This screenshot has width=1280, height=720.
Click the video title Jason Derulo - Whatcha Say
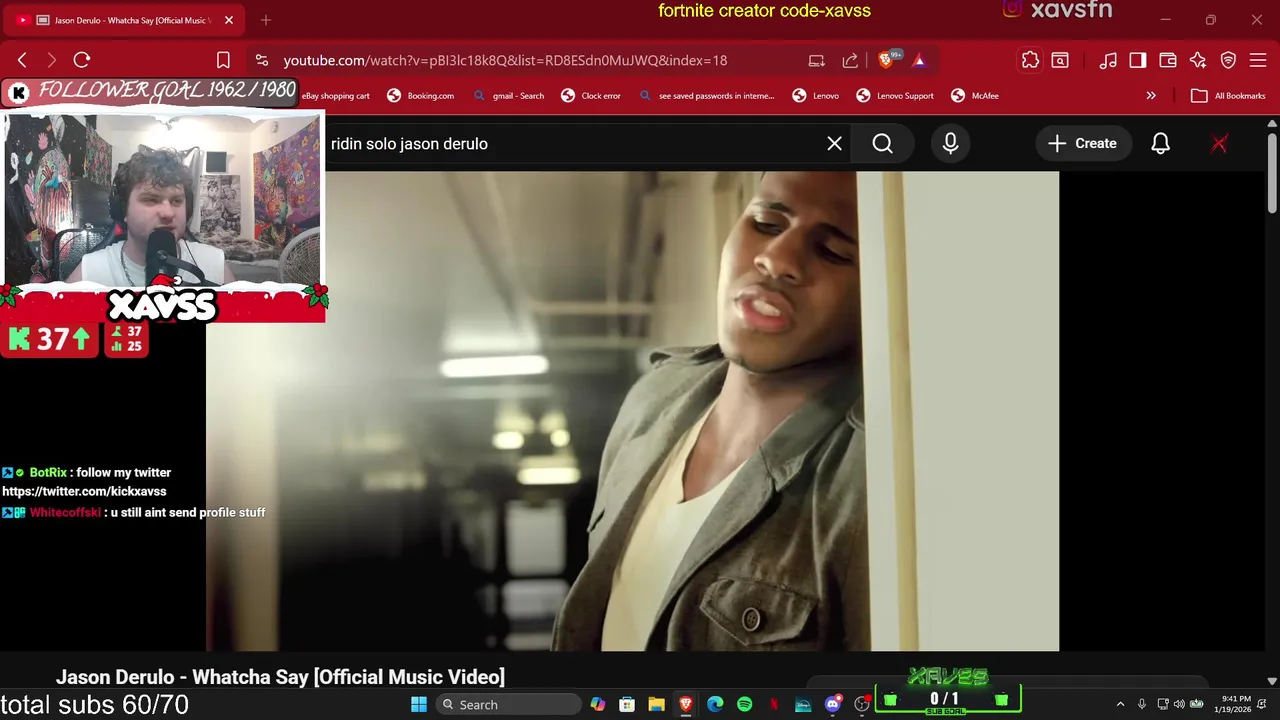point(280,677)
